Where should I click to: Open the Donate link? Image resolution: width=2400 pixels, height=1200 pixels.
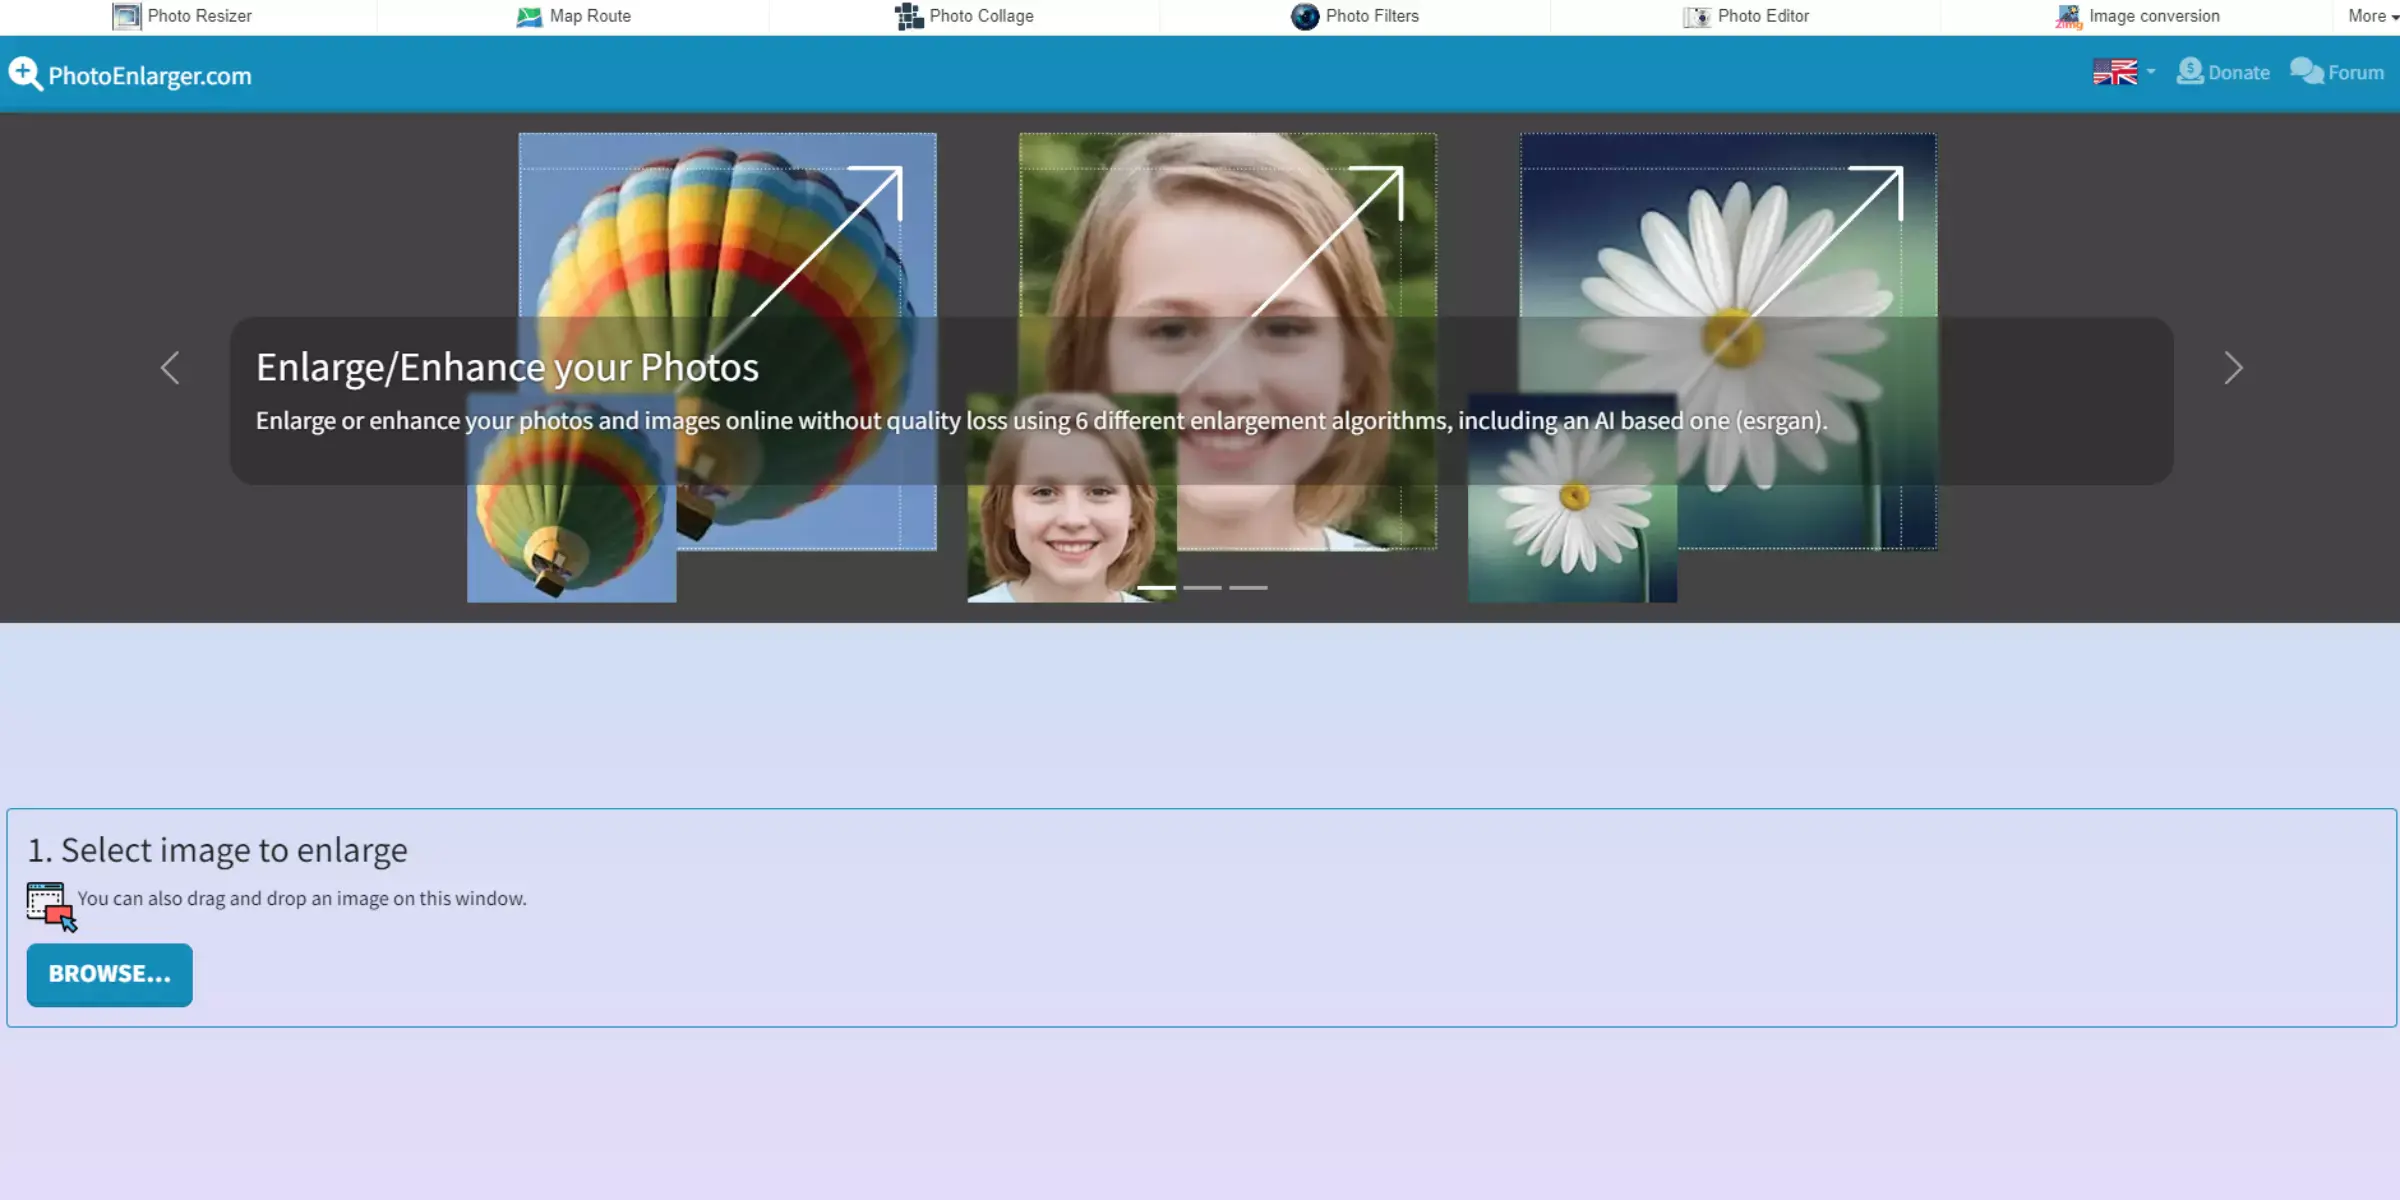[2239, 73]
